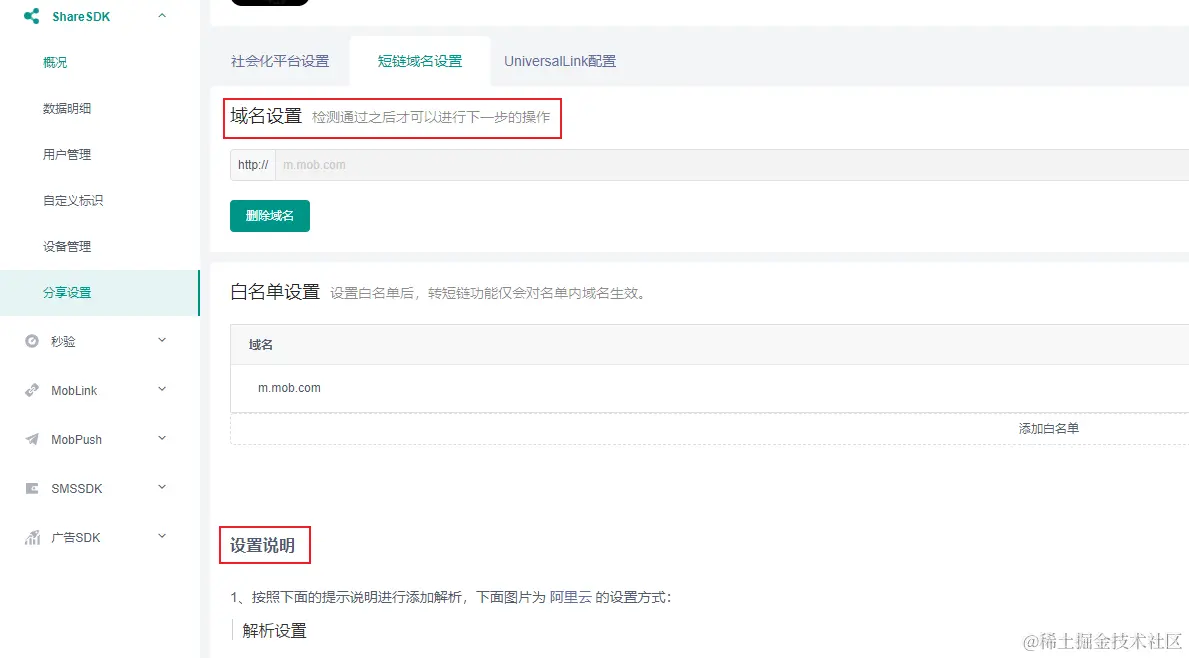Expand the 广告SDK menu chevron

point(162,536)
